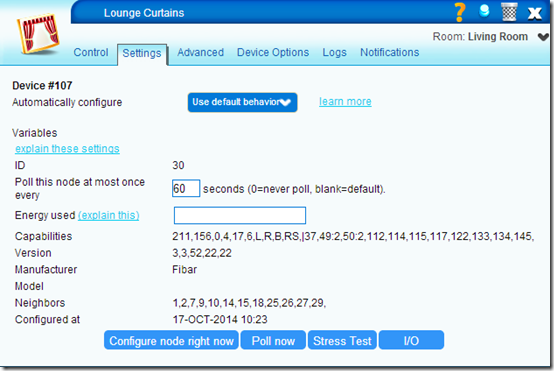Delete device using the trash can icon
The image size is (554, 371).
tap(509, 12)
